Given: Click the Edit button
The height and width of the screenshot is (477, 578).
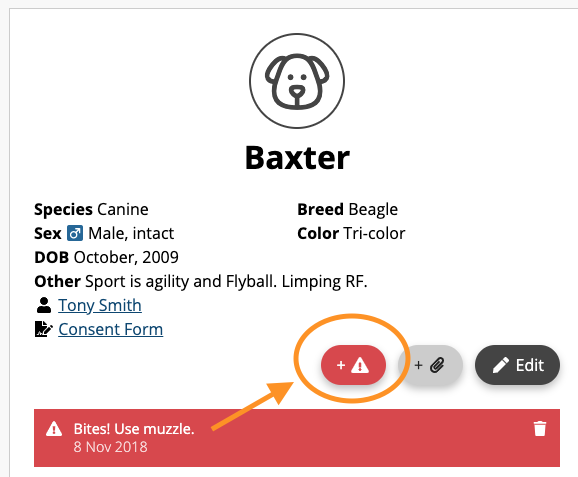Looking at the screenshot, I should point(517,365).
